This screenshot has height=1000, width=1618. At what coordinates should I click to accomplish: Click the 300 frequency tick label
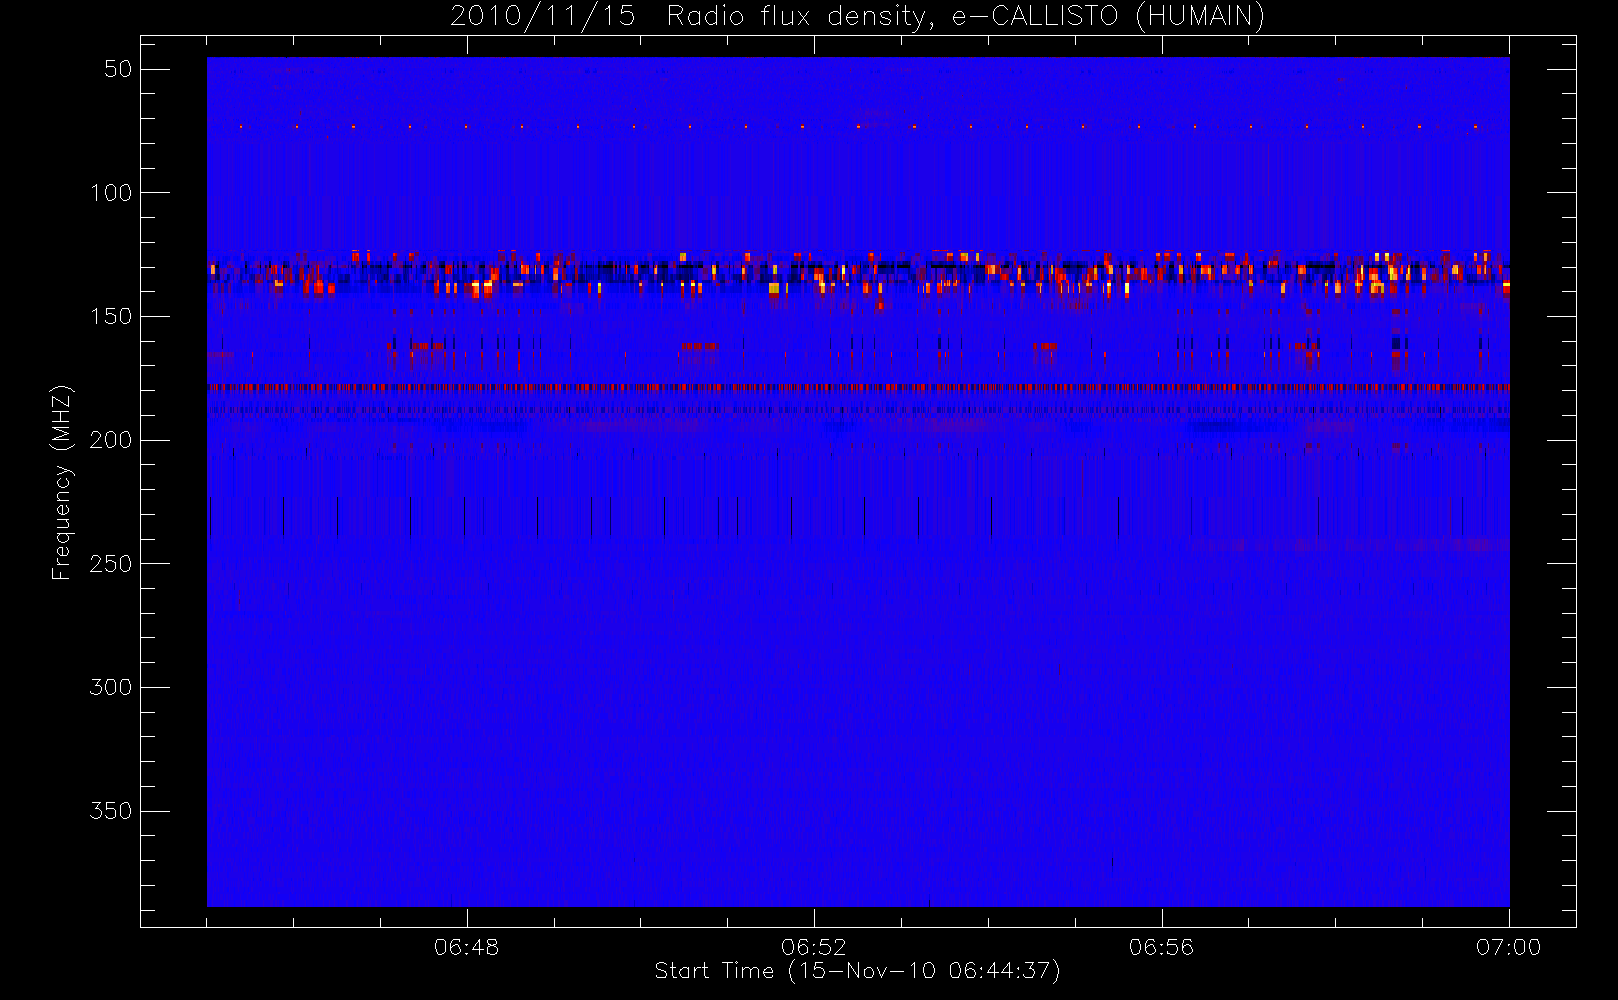click(x=111, y=687)
